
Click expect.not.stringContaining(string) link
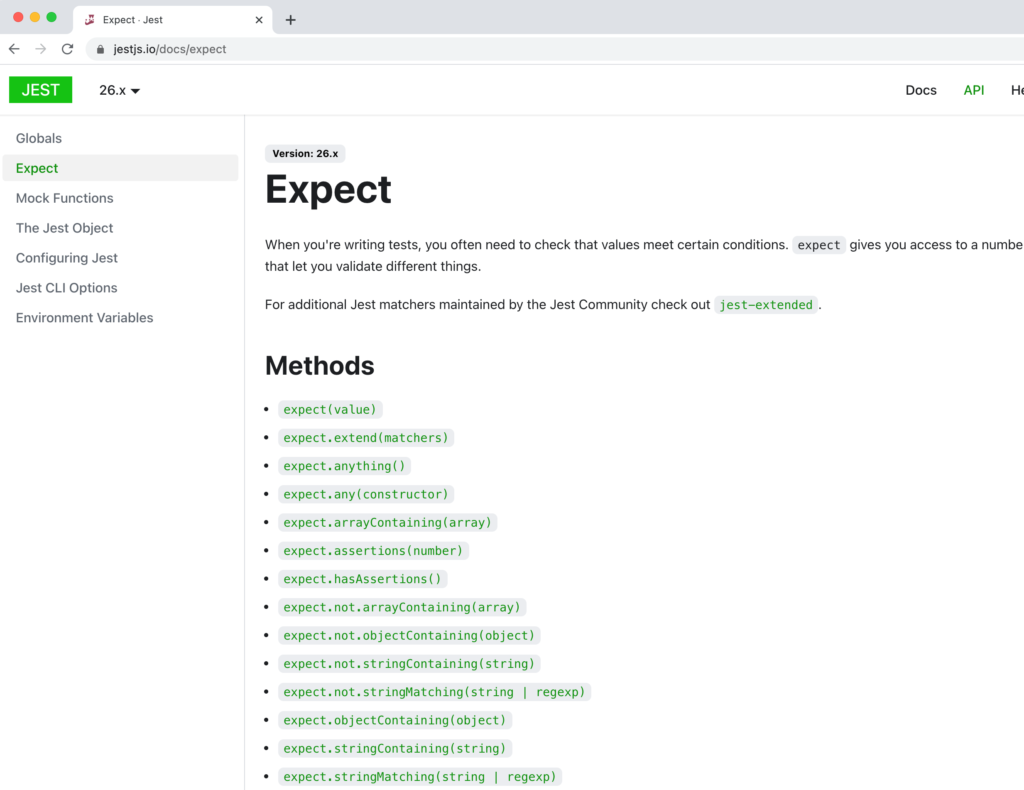pyautogui.click(x=409, y=663)
